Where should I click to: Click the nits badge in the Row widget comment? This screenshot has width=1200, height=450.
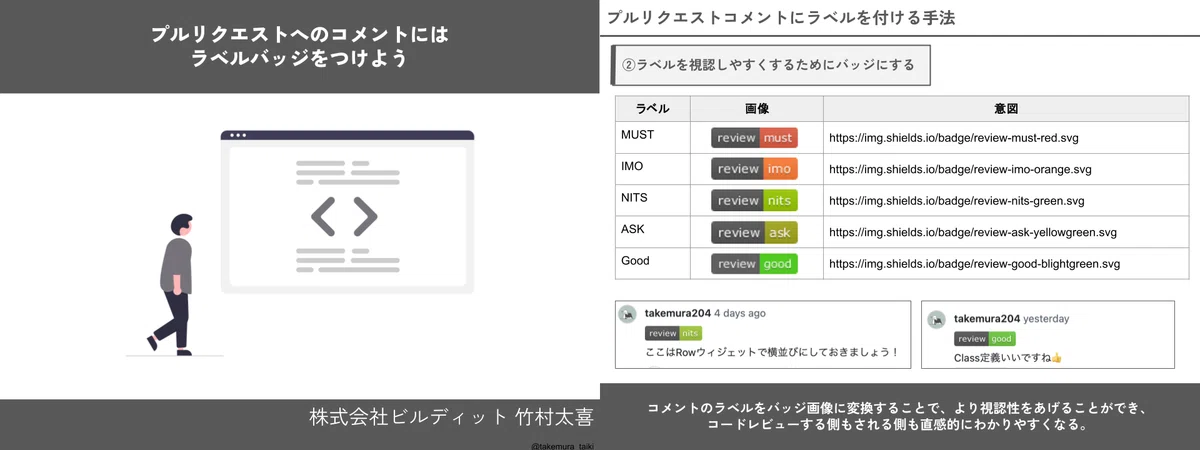point(673,333)
